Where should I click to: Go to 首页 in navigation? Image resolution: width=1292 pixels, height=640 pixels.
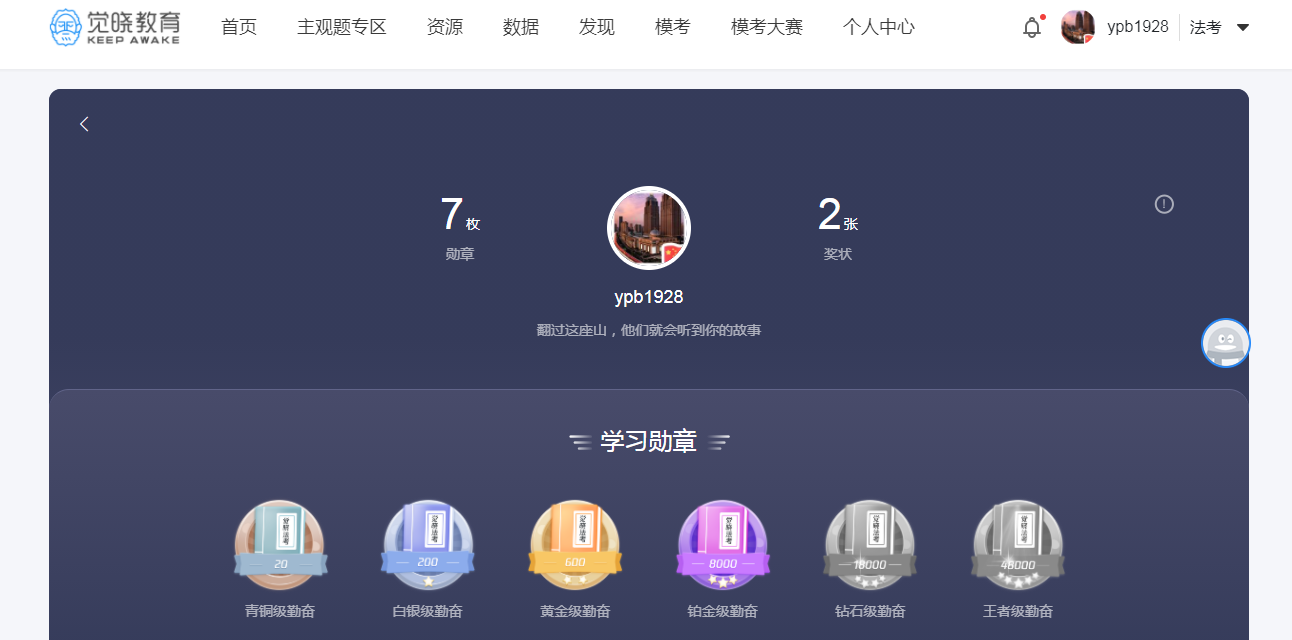(239, 27)
